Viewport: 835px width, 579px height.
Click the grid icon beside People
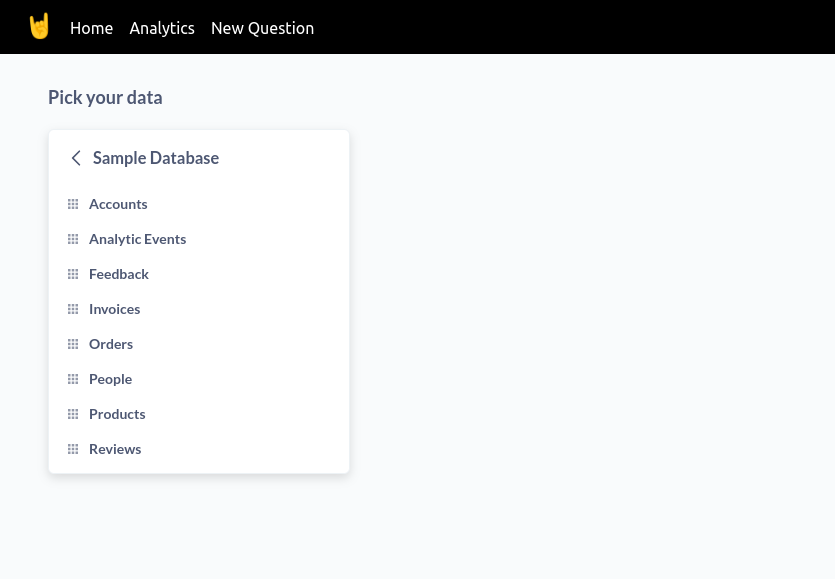coord(73,379)
